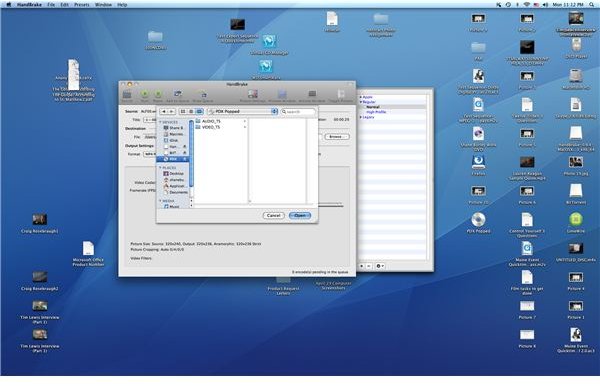
Task: Click the Browse button in HandBrake
Action: (337, 137)
